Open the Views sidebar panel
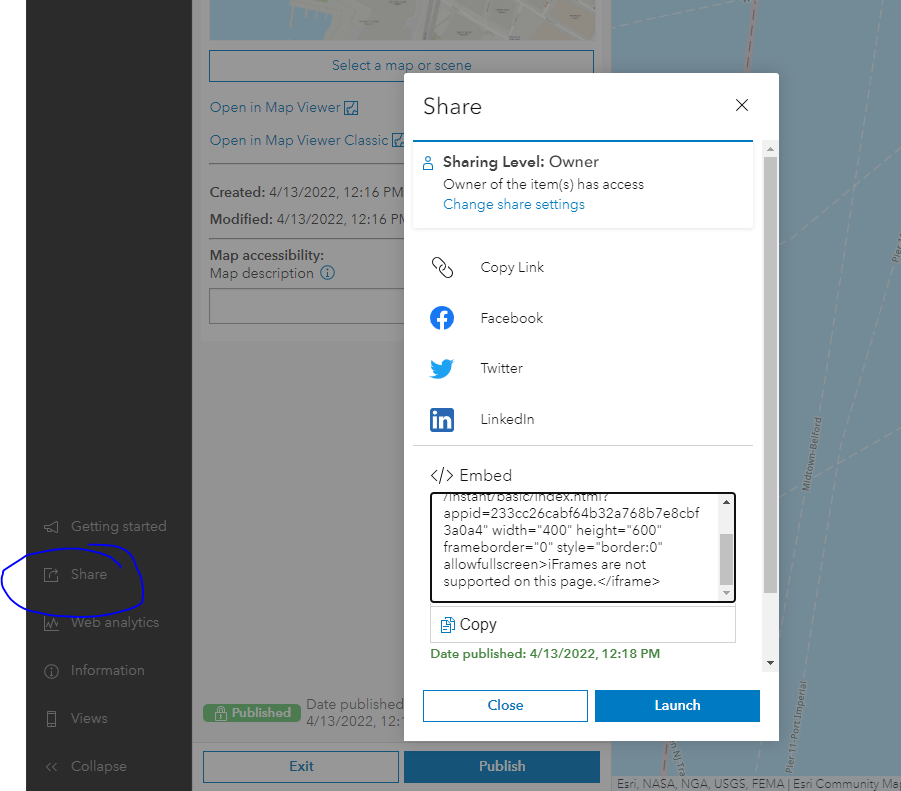The image size is (901, 791). tap(82, 718)
